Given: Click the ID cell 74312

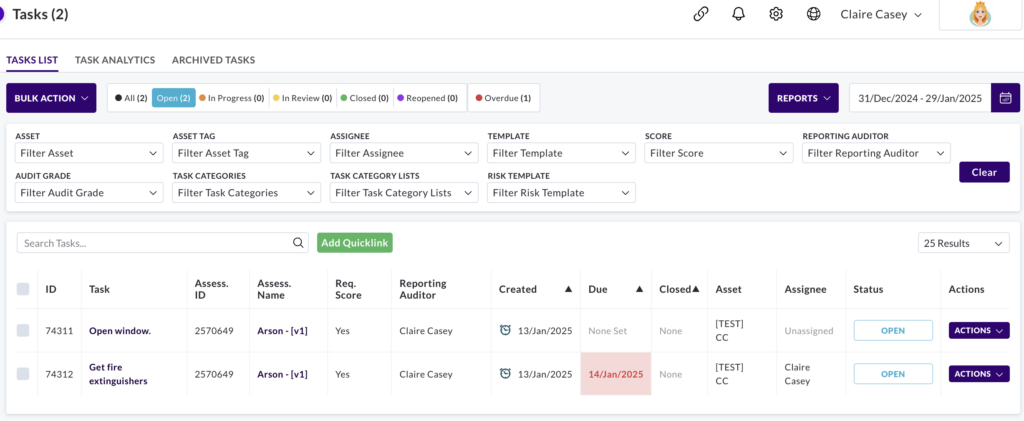Looking at the screenshot, I should [59, 374].
